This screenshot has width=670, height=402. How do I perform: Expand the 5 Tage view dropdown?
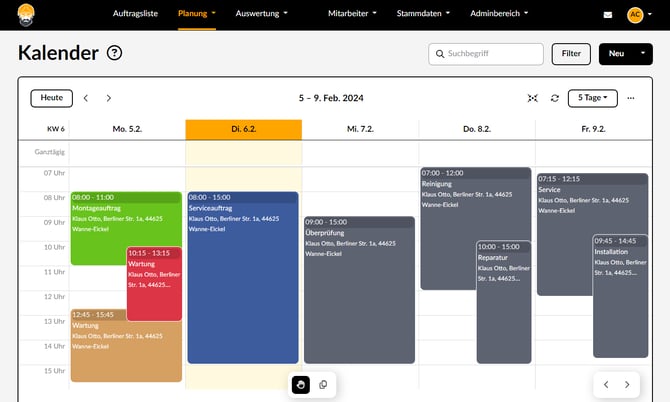coord(592,98)
